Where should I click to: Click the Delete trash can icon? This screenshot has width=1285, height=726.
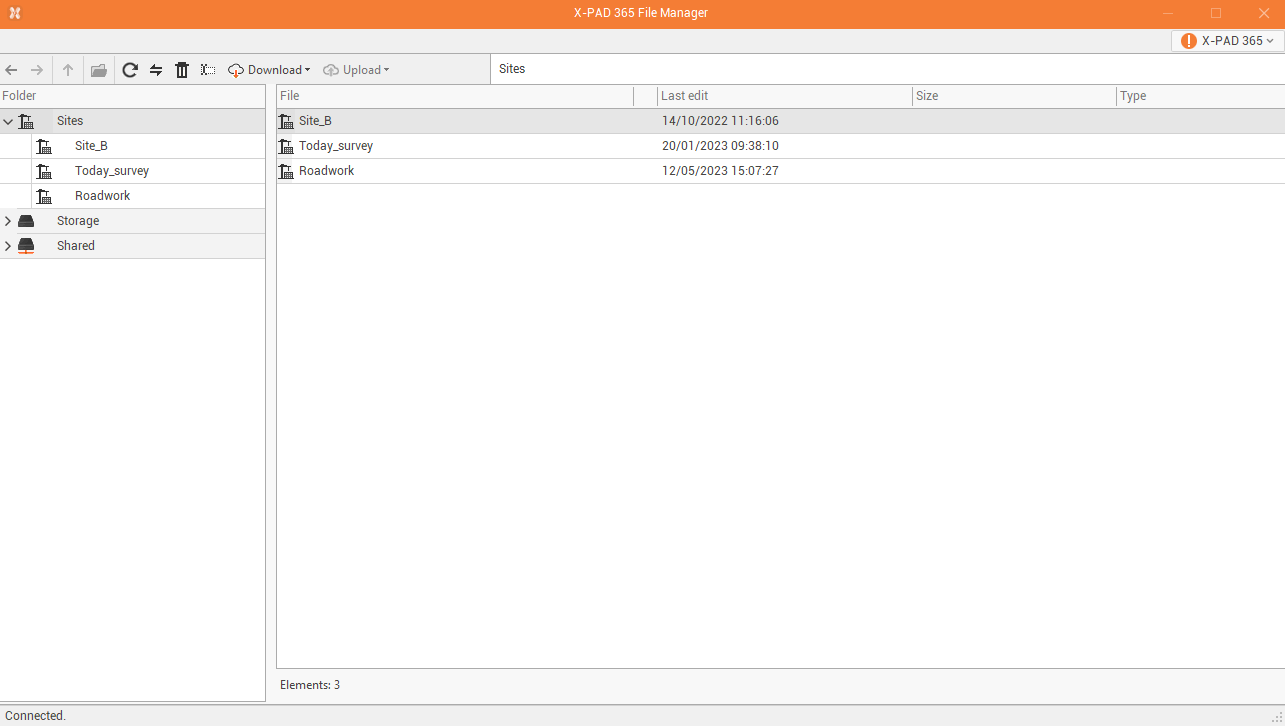point(182,70)
